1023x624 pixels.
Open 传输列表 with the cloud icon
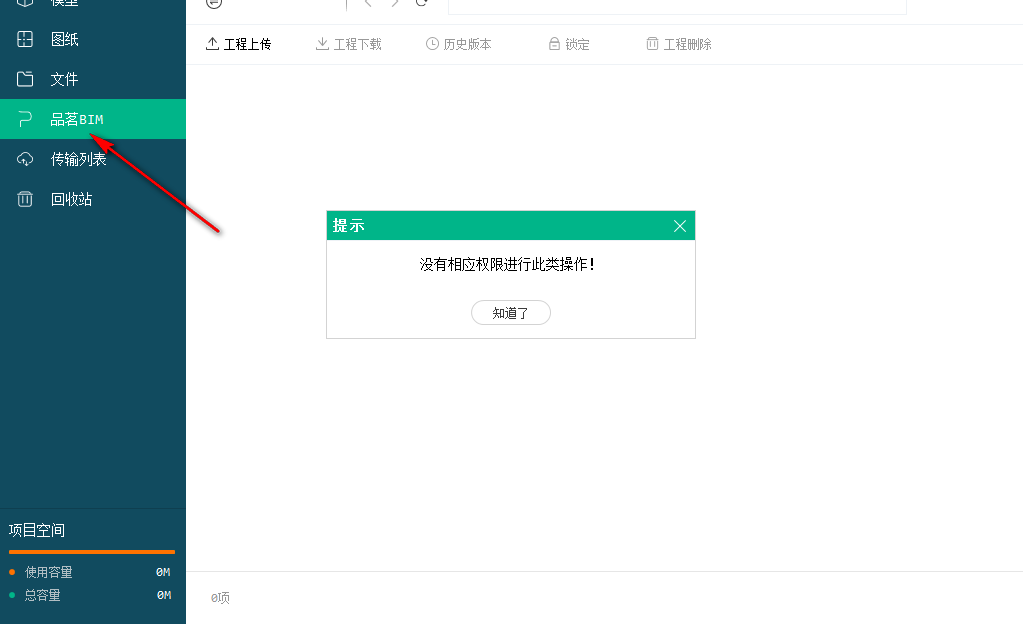(24, 158)
